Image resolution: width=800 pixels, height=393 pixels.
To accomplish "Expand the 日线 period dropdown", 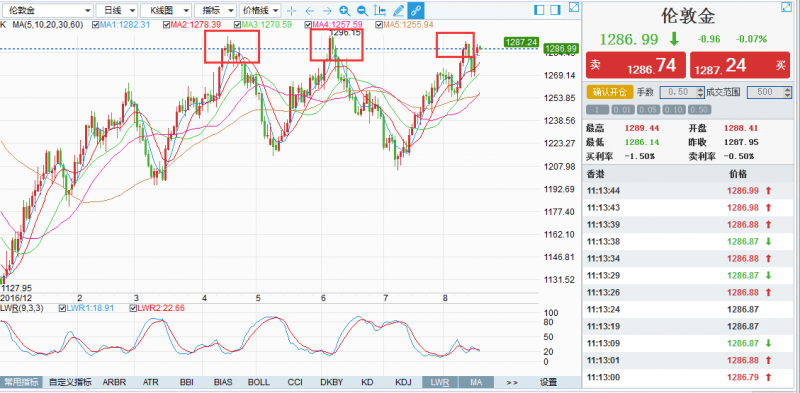I will 117,10.
